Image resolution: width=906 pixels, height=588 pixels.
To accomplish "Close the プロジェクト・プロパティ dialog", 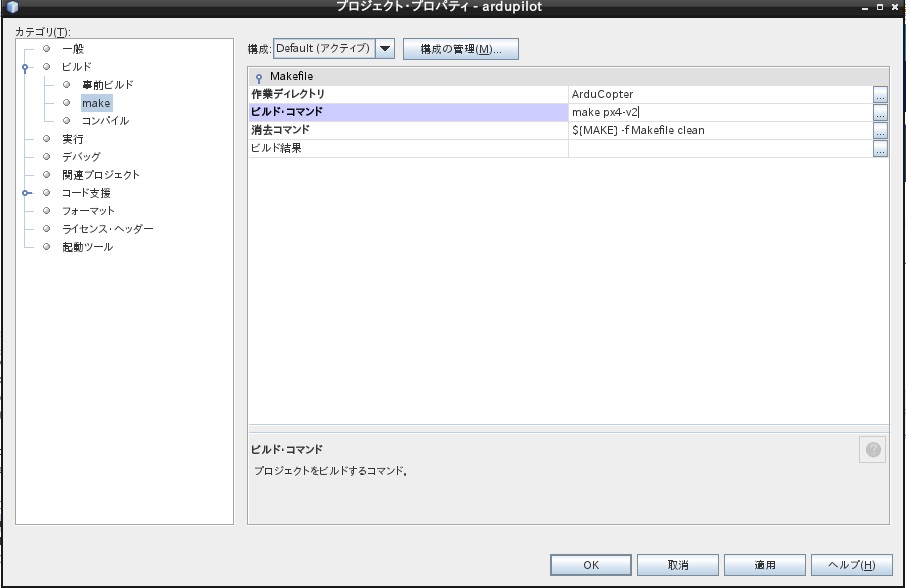I will (x=894, y=7).
